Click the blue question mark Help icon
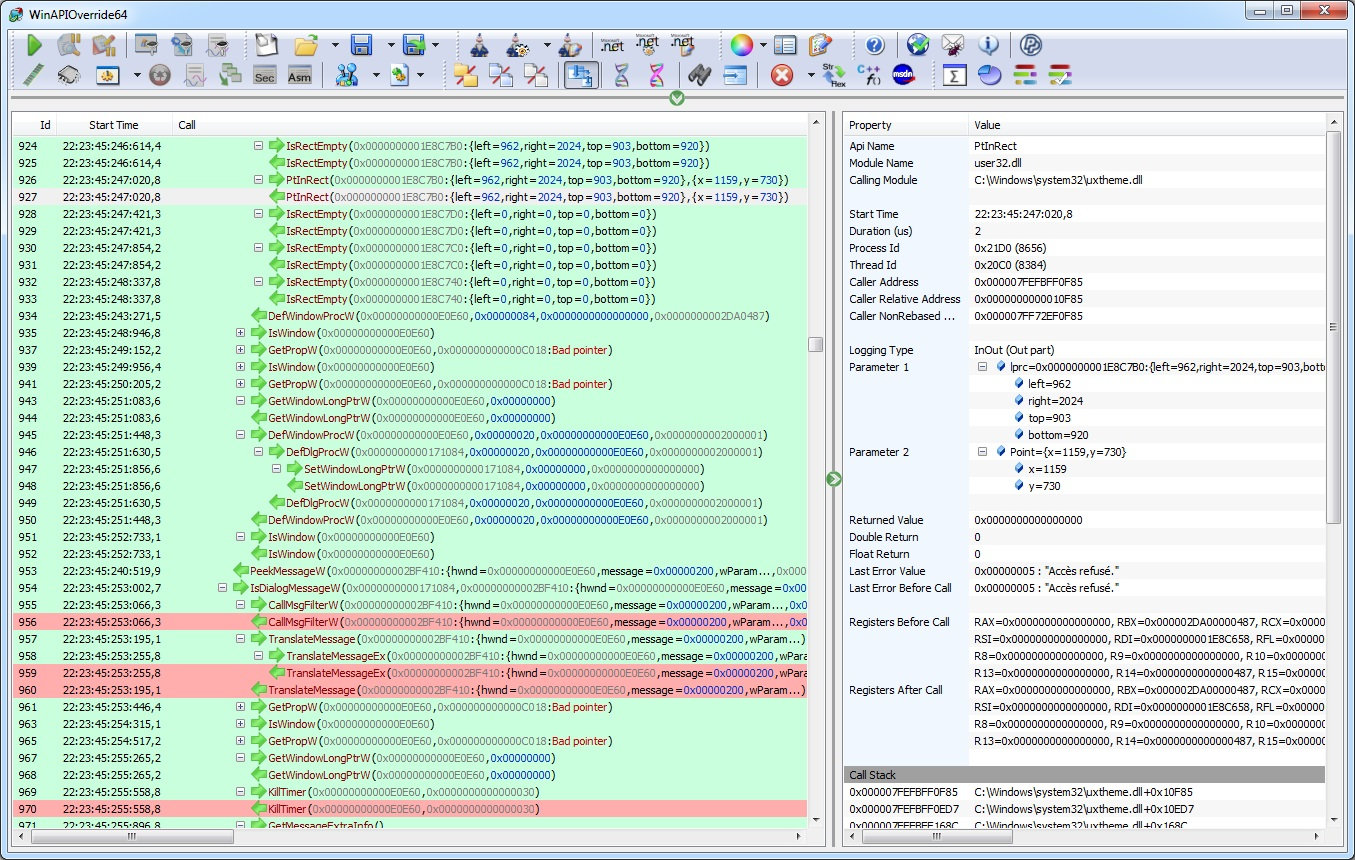Screen dimensions: 1355x860 tap(875, 45)
